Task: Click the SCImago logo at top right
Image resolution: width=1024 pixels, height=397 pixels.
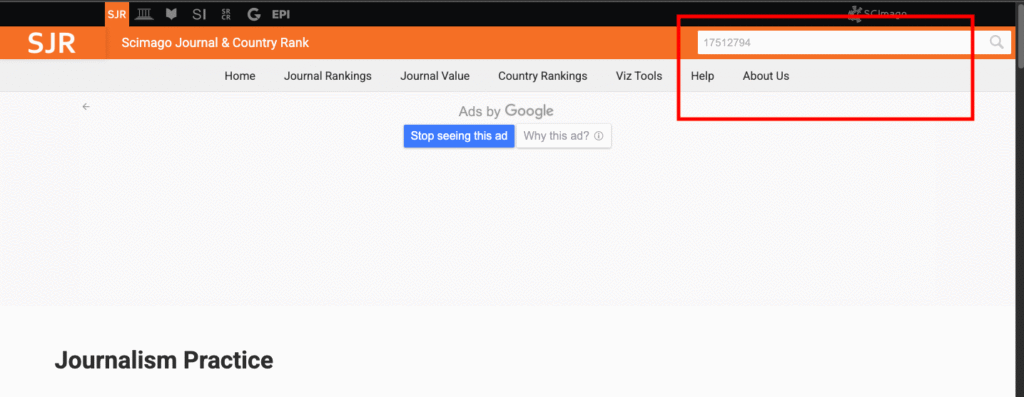Action: pos(877,13)
